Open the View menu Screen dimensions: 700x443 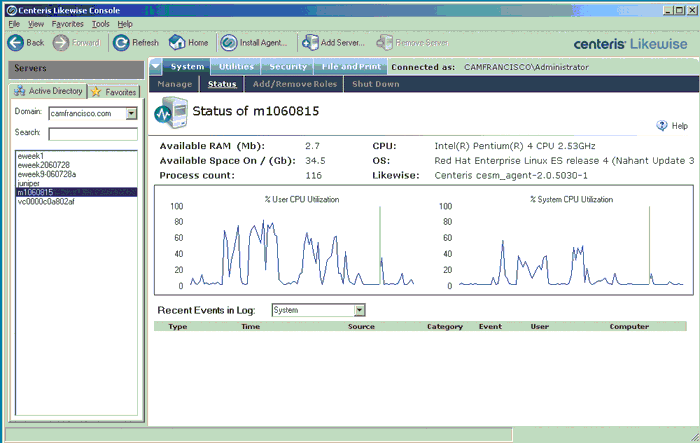click(36, 24)
